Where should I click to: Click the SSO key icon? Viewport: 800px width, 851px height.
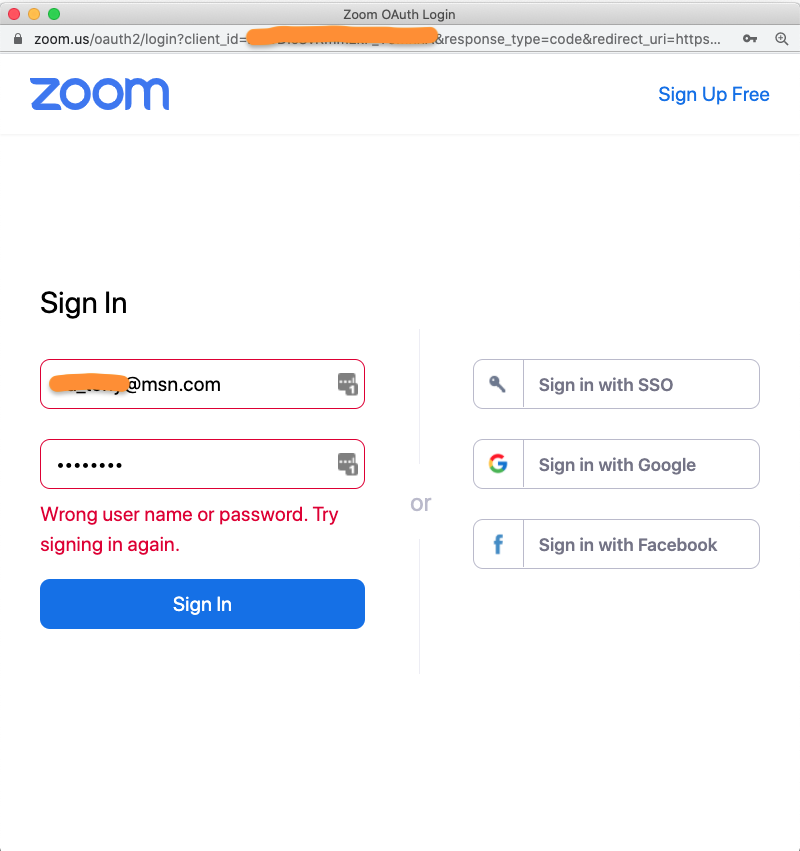click(x=498, y=384)
